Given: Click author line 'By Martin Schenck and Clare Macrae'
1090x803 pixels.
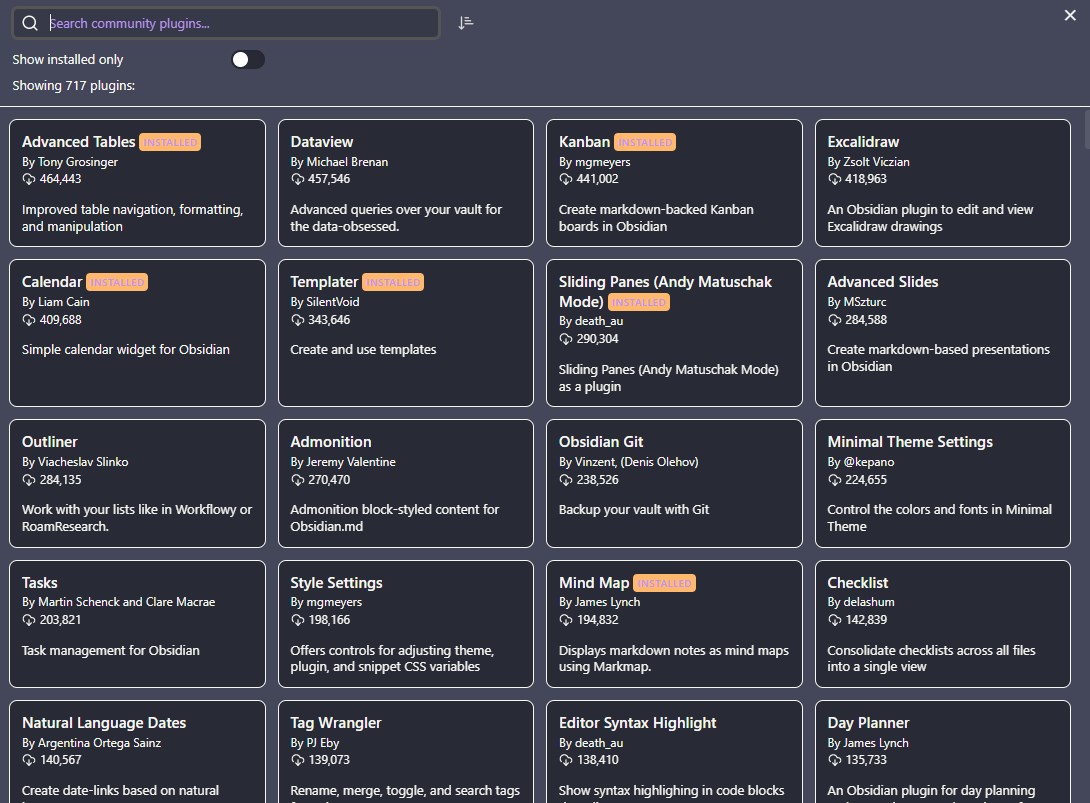Looking at the screenshot, I should 119,602.
